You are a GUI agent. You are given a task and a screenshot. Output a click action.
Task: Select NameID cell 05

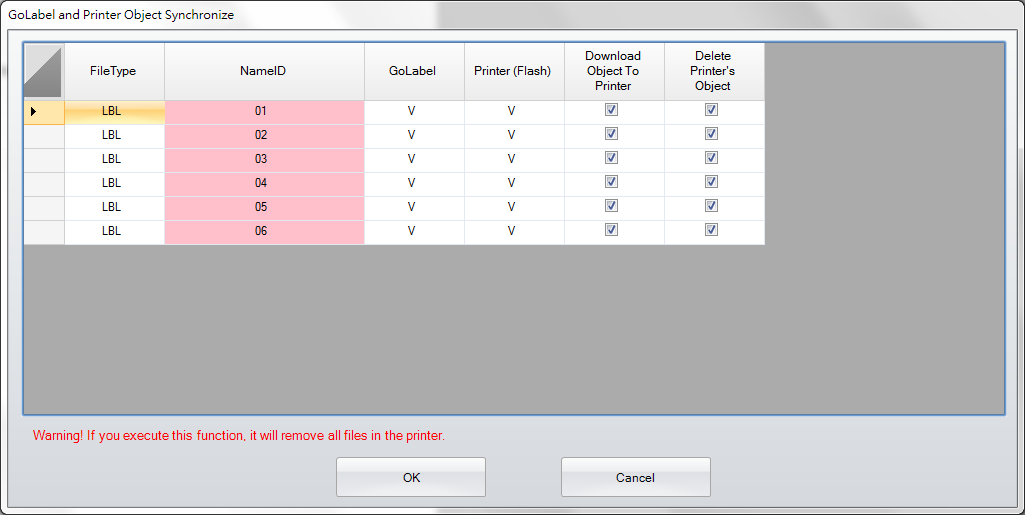point(264,208)
